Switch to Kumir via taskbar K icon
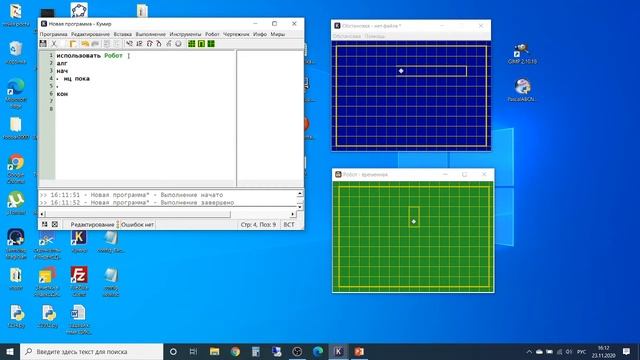Screen dimensions: 640x360 click(338, 351)
